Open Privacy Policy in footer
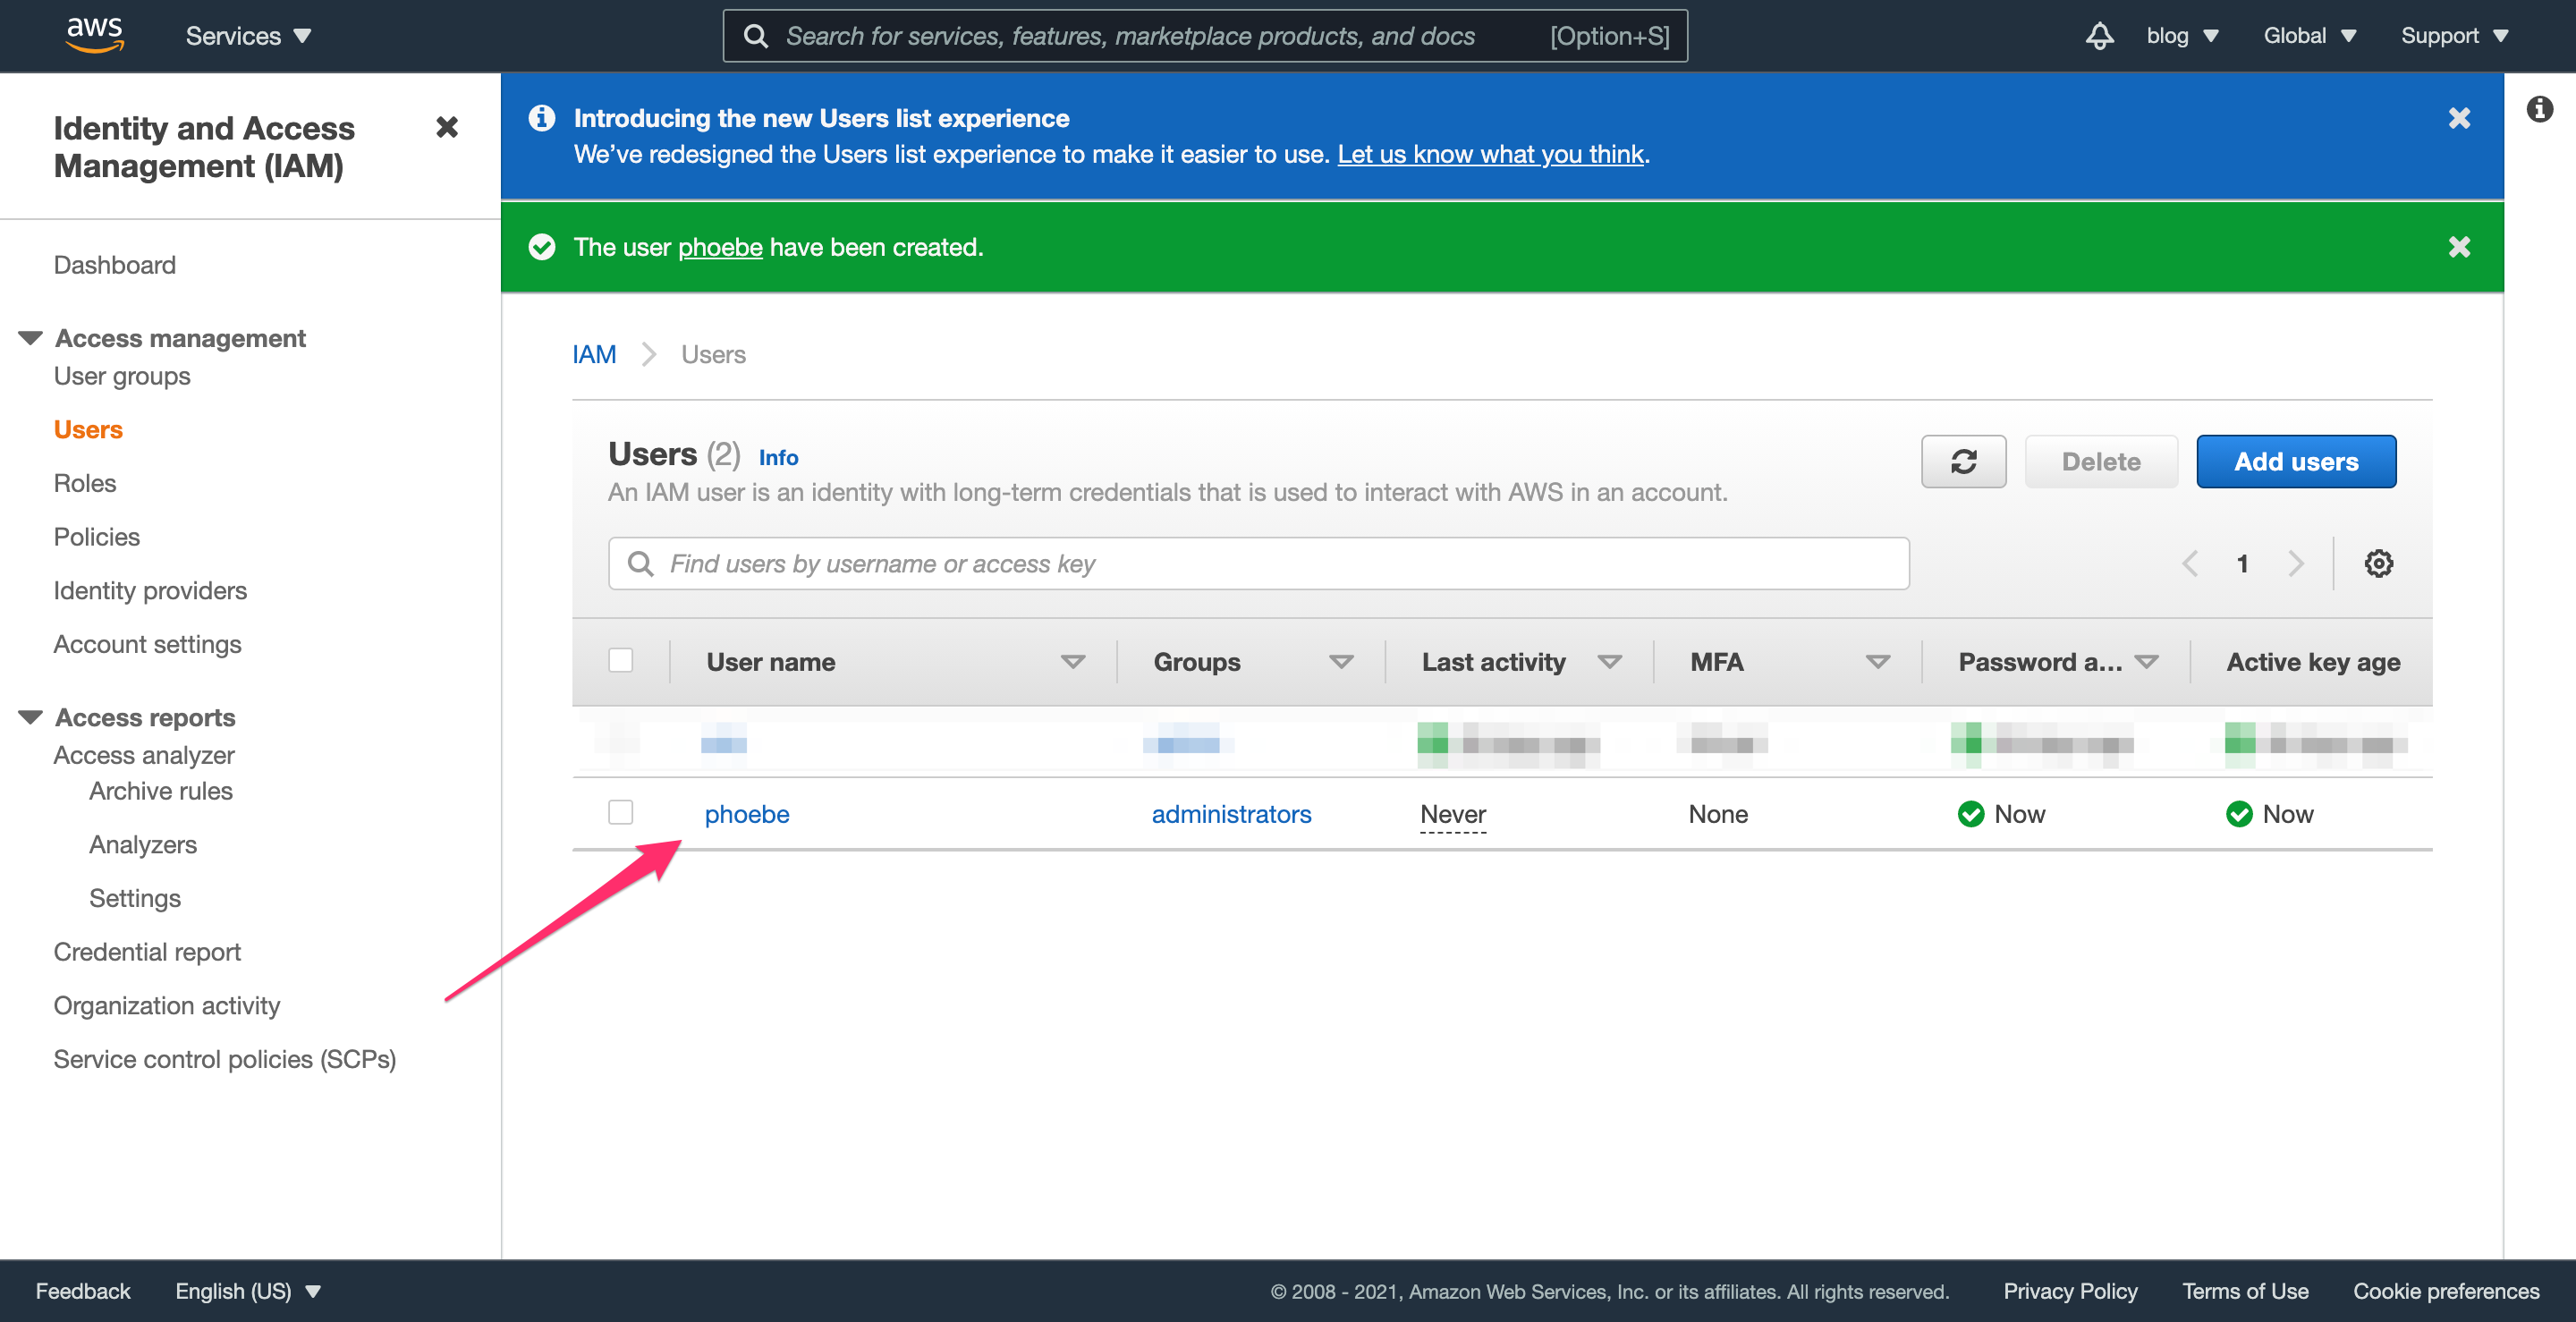The width and height of the screenshot is (2576, 1322). (x=2070, y=1291)
